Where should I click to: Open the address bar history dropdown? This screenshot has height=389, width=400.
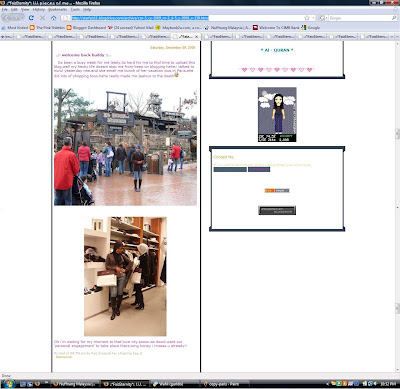pyautogui.click(x=313, y=18)
